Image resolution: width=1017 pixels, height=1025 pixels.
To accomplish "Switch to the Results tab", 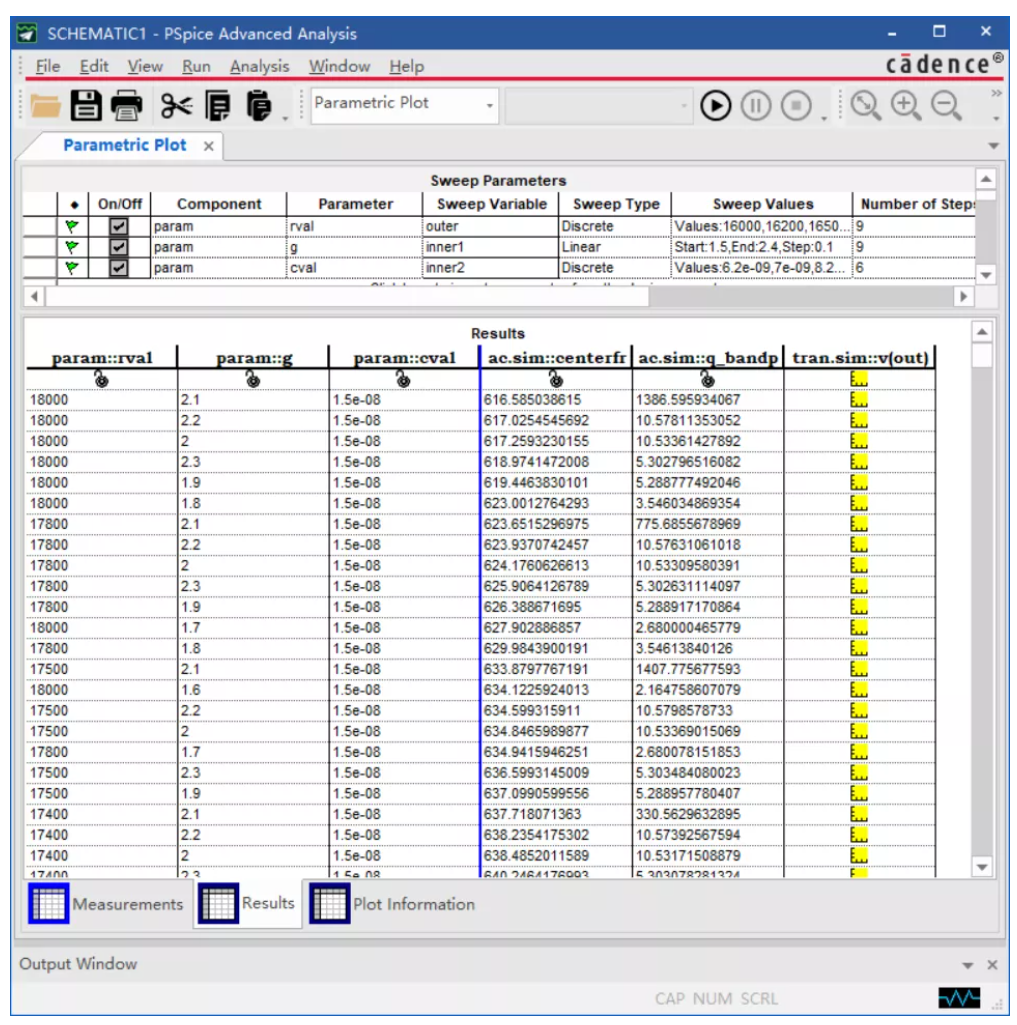I will [x=248, y=903].
